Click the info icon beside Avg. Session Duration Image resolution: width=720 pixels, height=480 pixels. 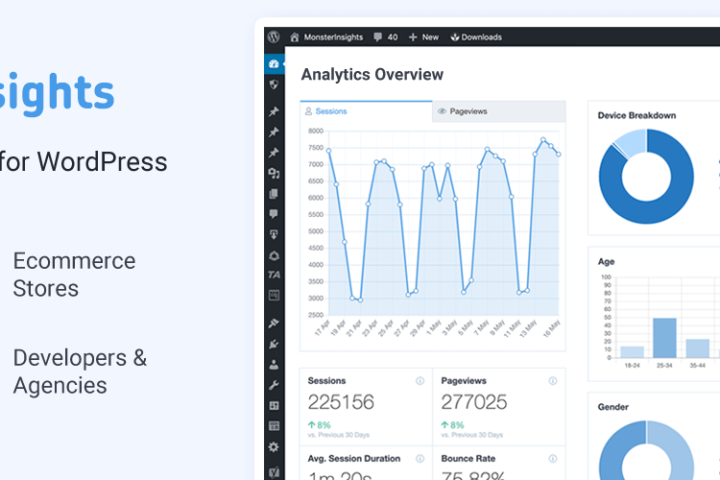[420, 458]
